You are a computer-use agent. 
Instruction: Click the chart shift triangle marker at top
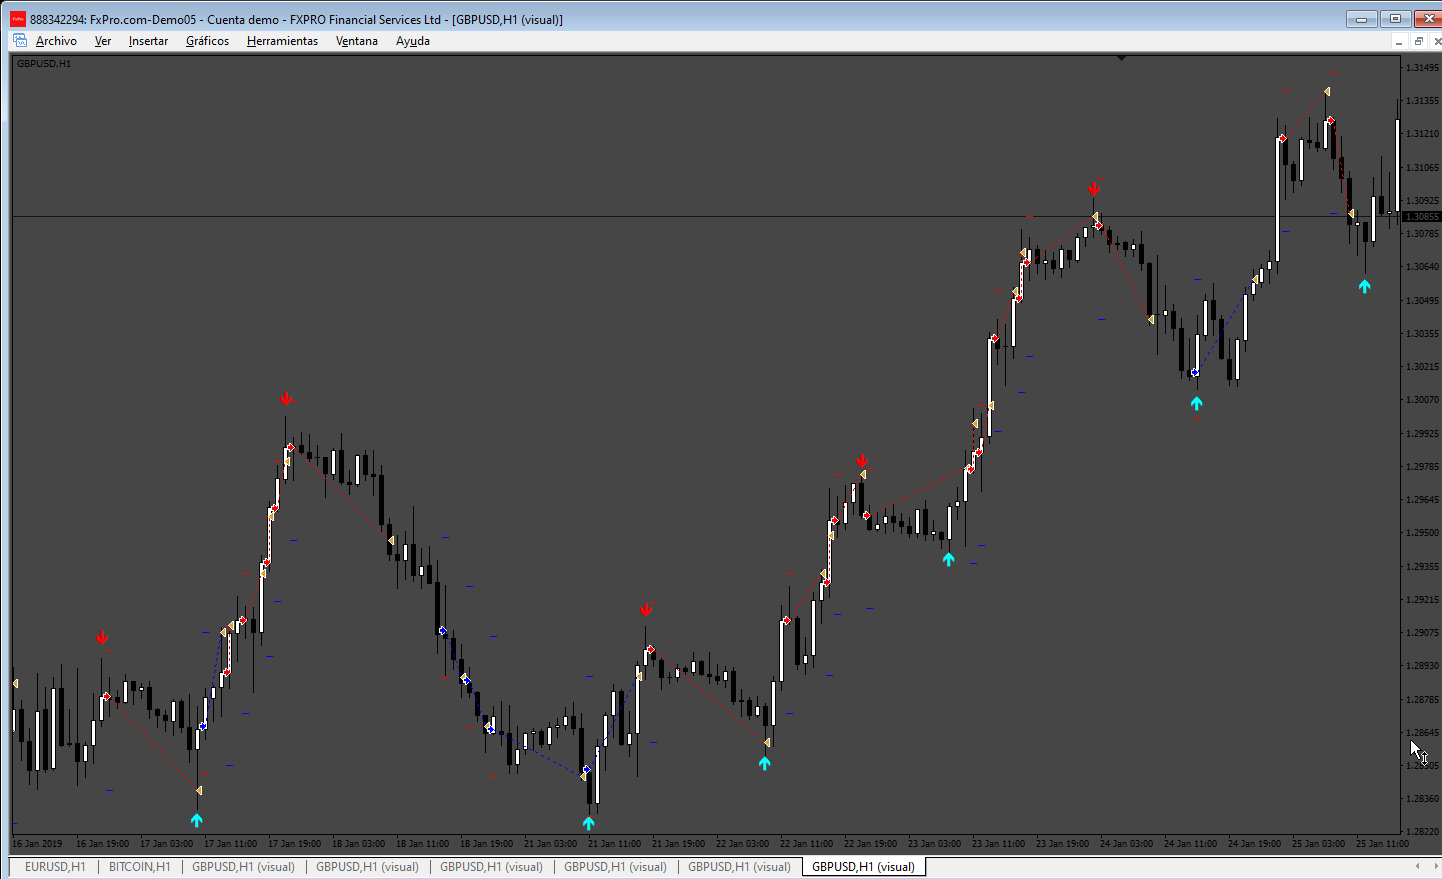pyautogui.click(x=1121, y=58)
